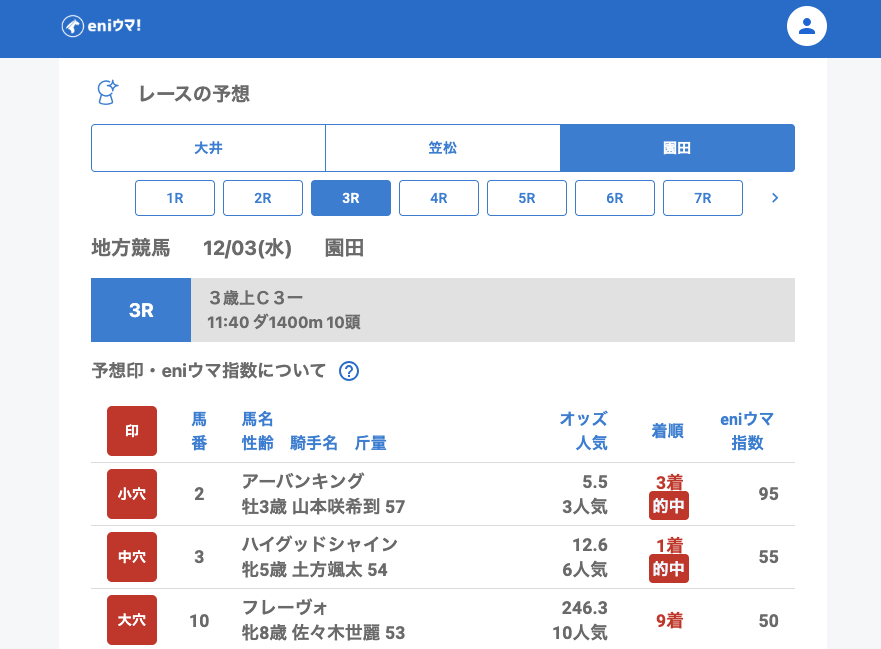Select race 1R
The width and height of the screenshot is (881, 649).
click(x=175, y=198)
